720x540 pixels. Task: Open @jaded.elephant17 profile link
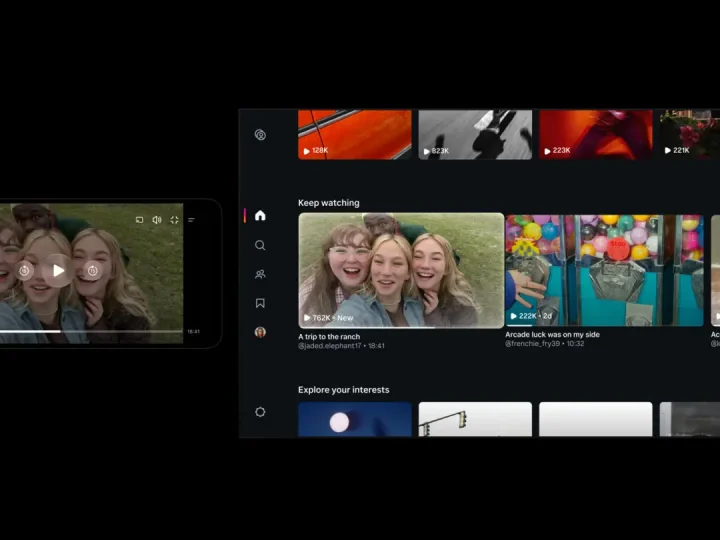[330, 346]
